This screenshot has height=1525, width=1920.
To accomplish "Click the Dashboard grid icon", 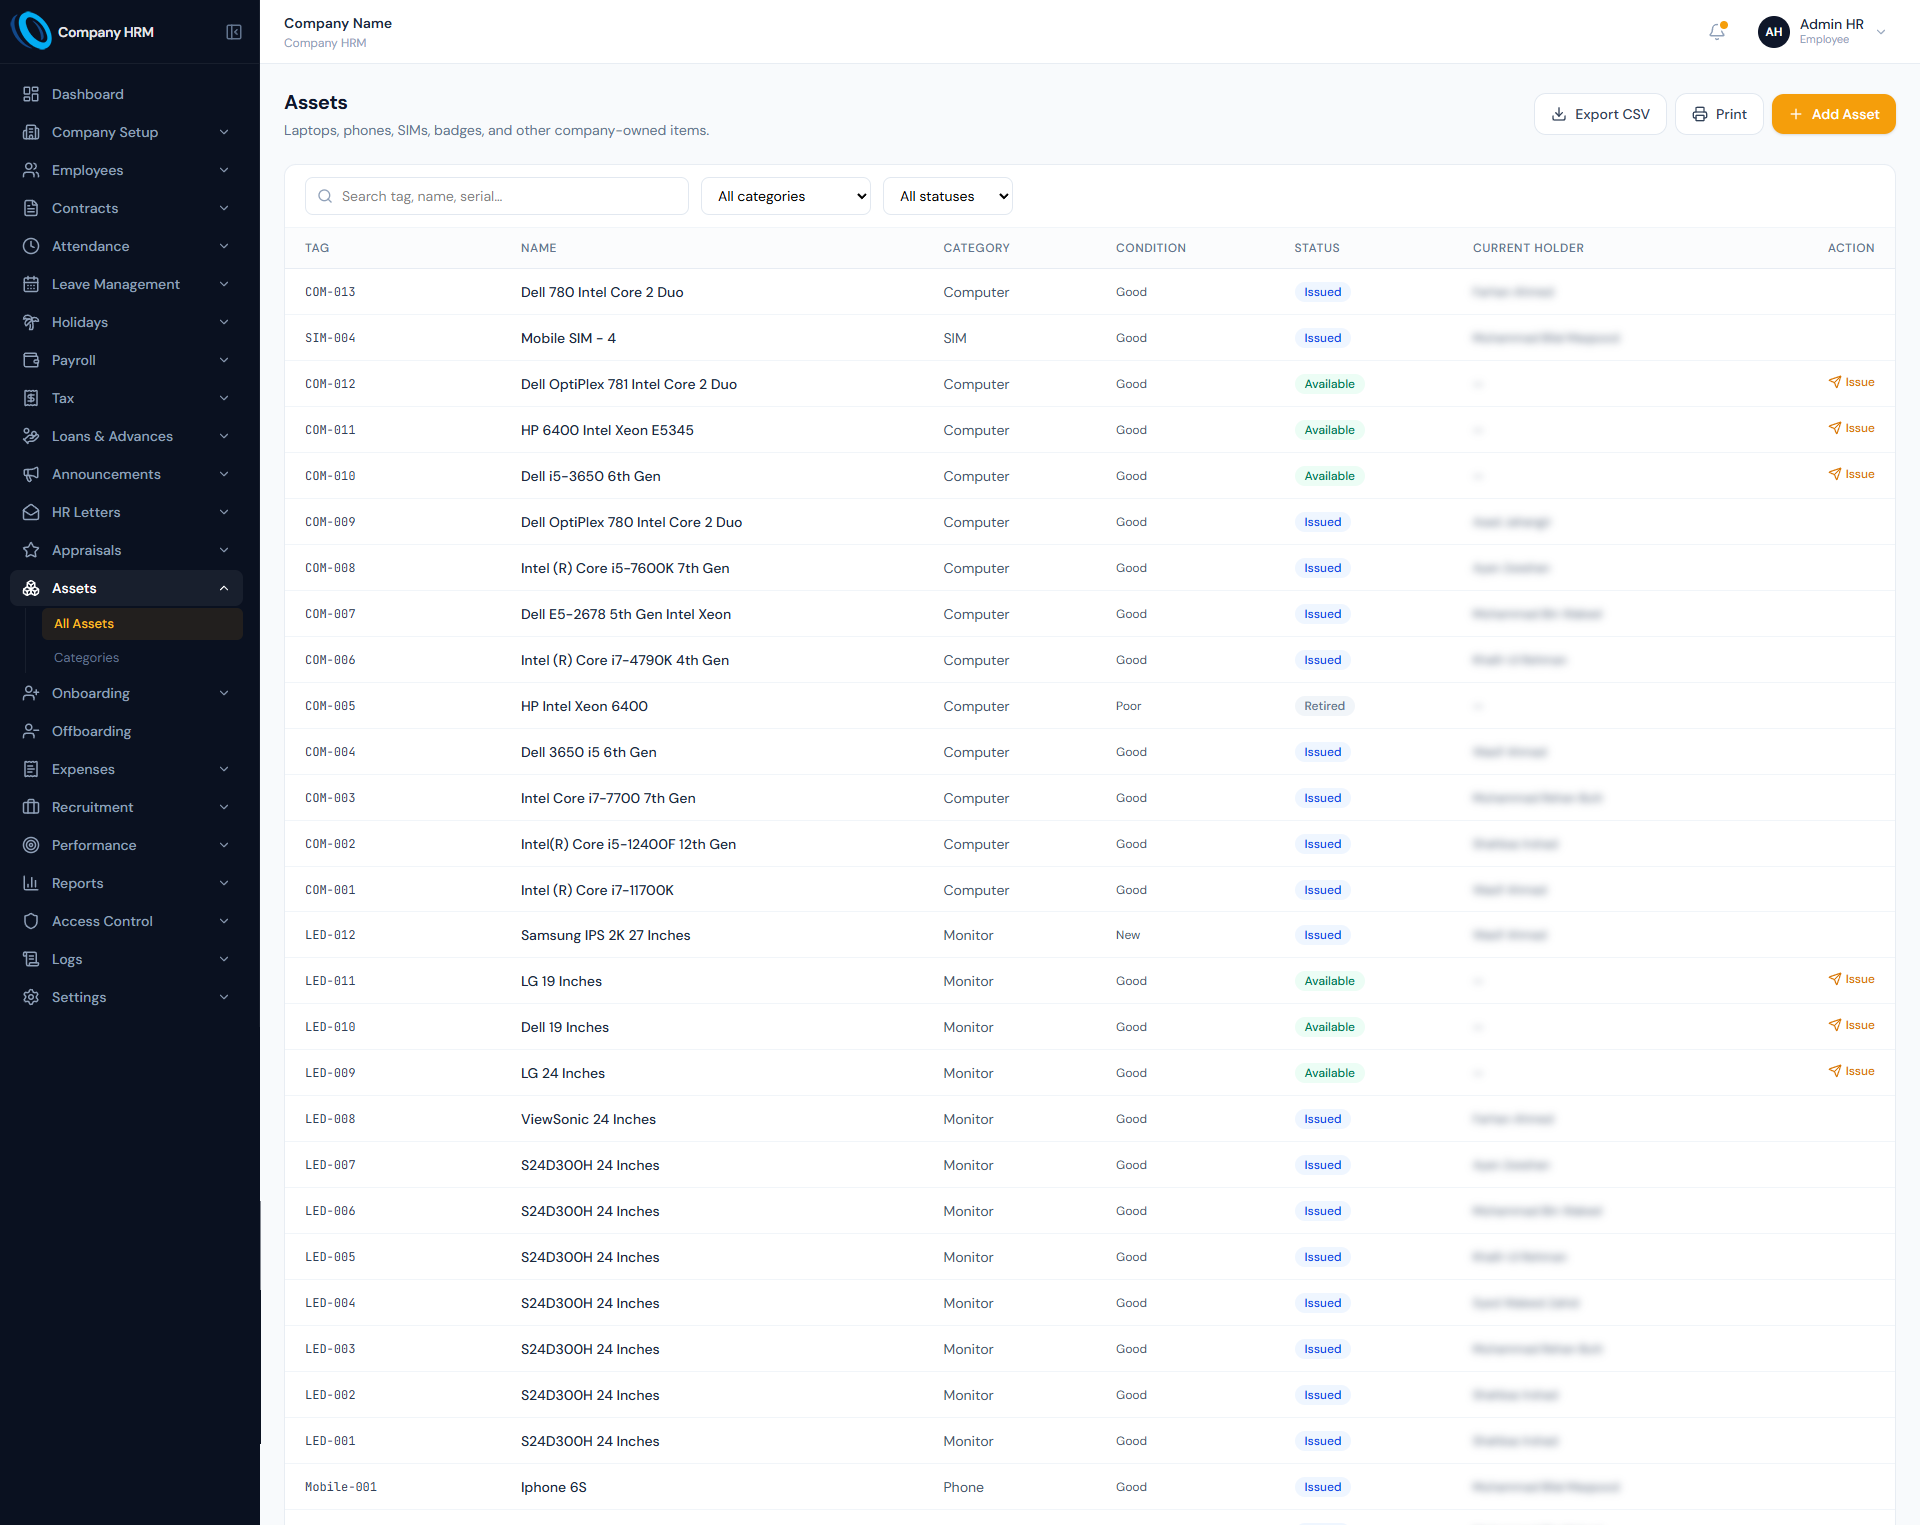I will tap(31, 94).
